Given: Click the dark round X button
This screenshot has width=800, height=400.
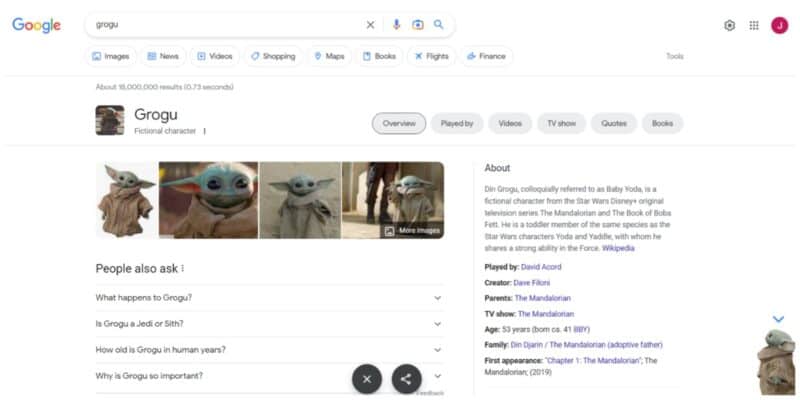Looking at the screenshot, I should (367, 379).
